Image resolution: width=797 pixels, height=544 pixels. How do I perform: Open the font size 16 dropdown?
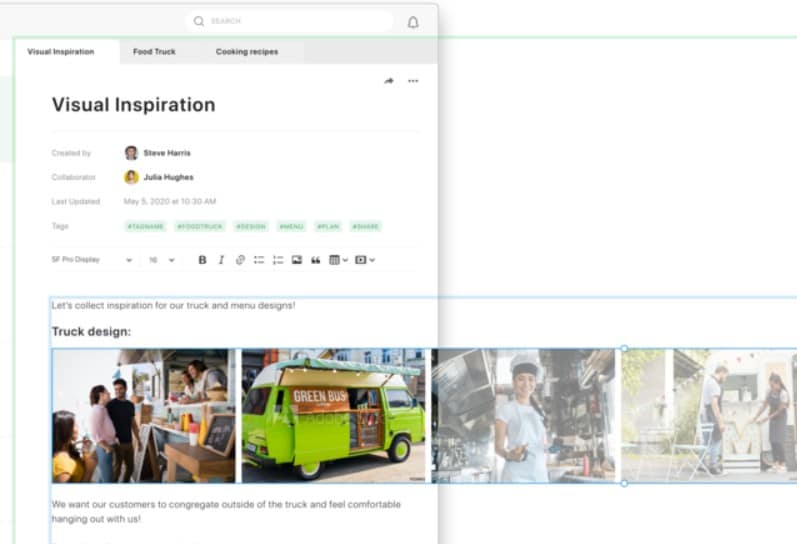[x=162, y=260]
